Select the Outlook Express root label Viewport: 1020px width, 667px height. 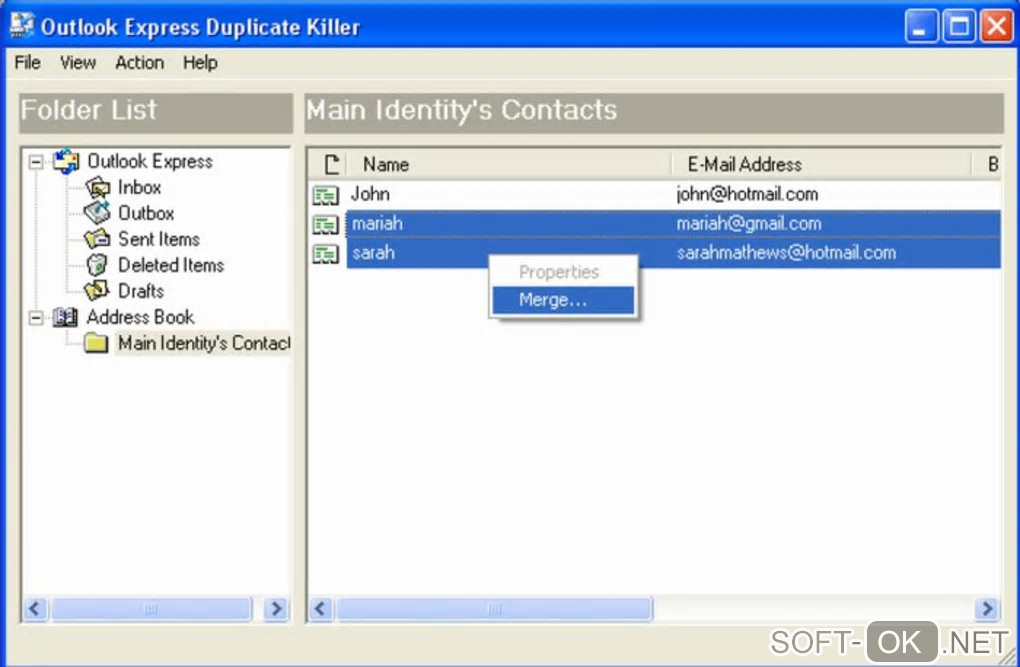(x=150, y=161)
